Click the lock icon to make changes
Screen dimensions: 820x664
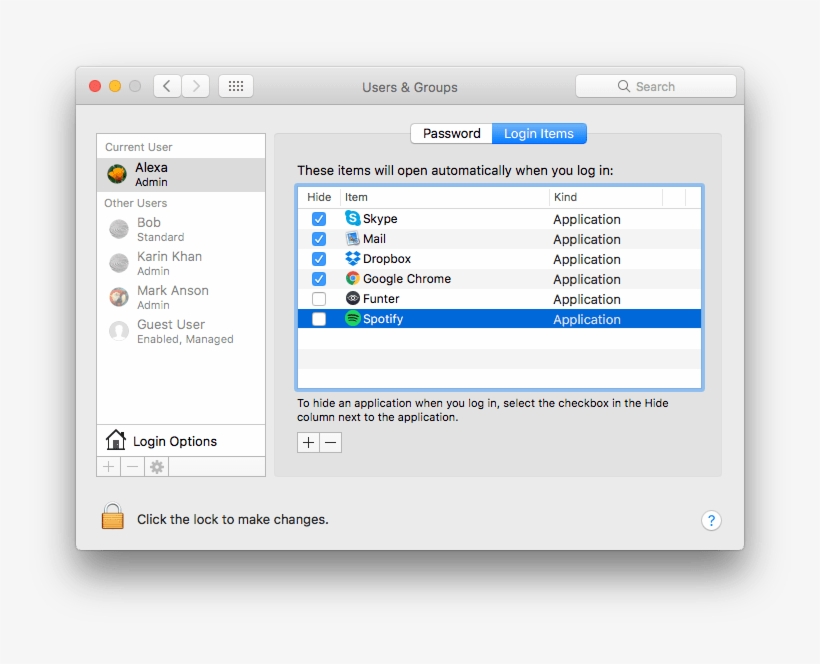coord(112,516)
